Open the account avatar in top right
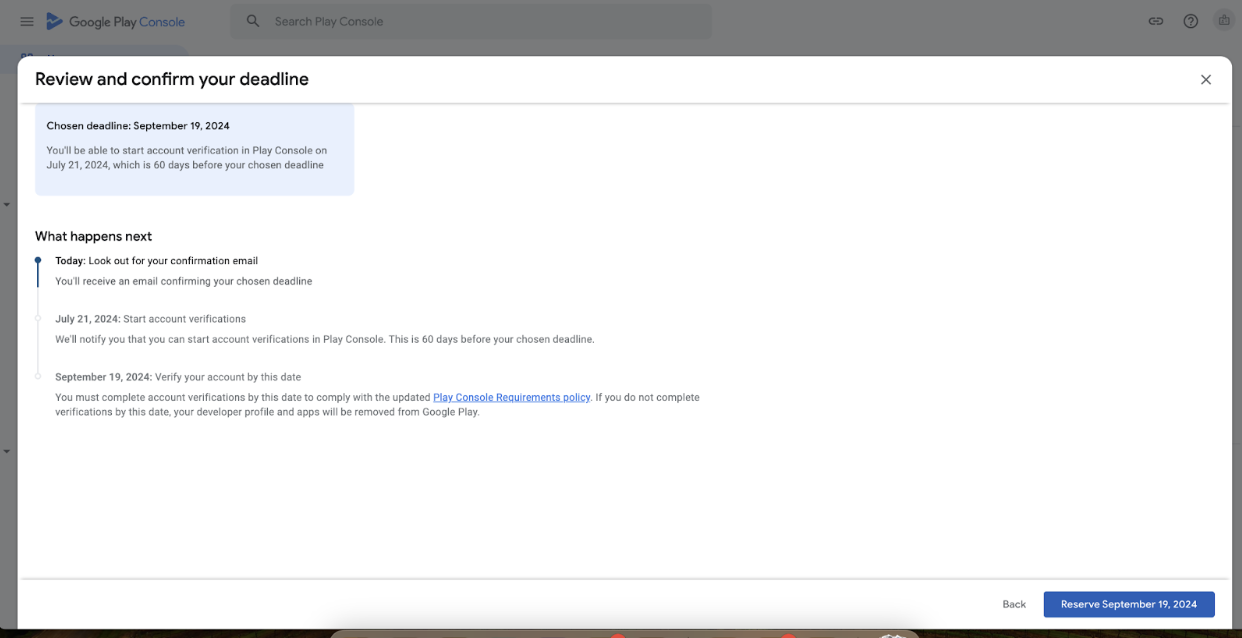This screenshot has width=1242, height=638. [1223, 21]
